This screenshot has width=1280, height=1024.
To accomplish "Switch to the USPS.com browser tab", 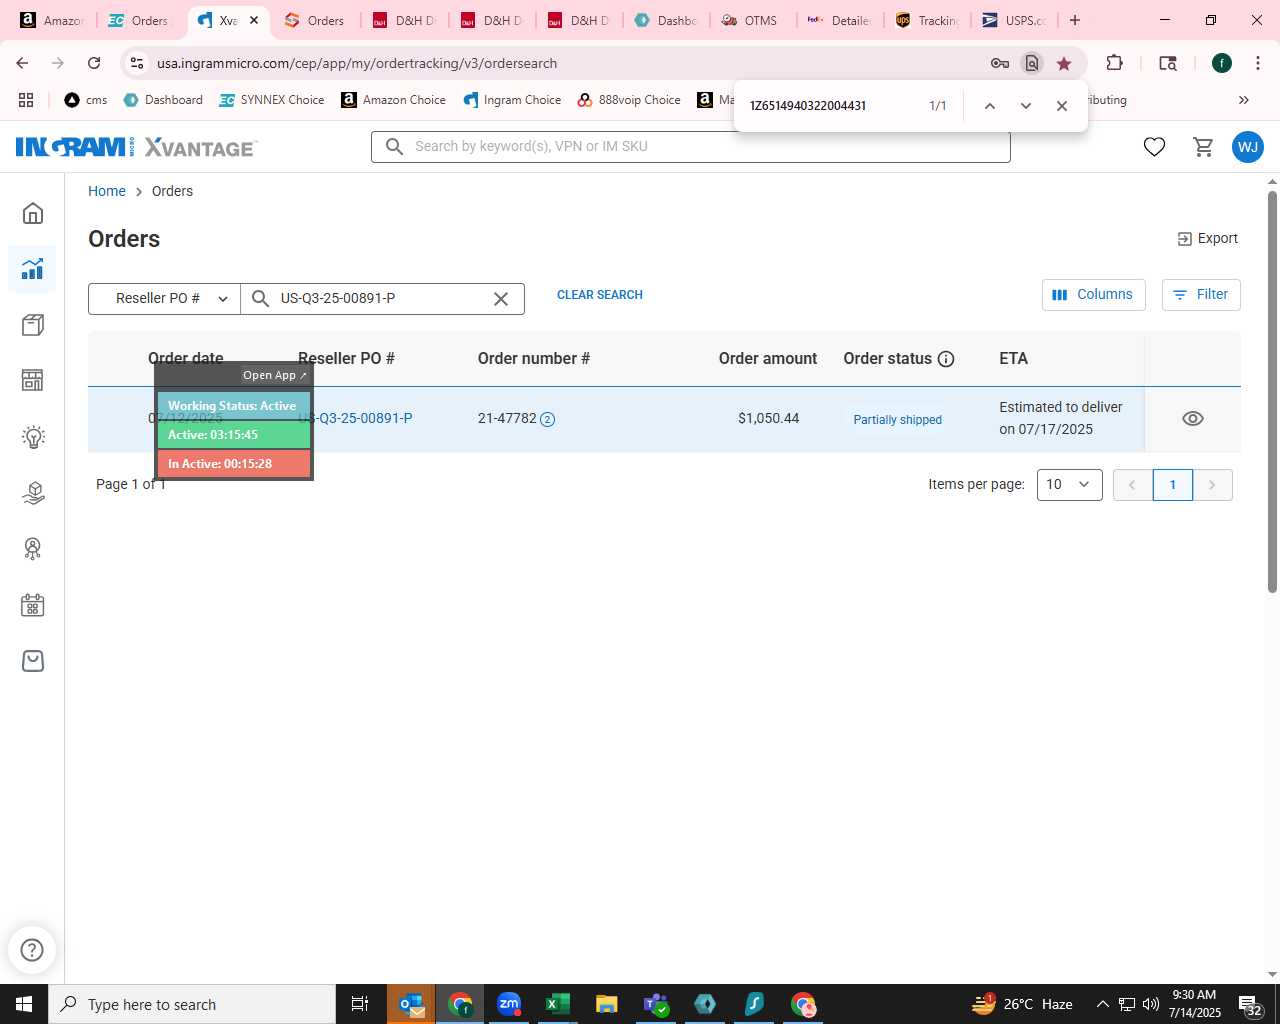I will pyautogui.click(x=1014, y=20).
